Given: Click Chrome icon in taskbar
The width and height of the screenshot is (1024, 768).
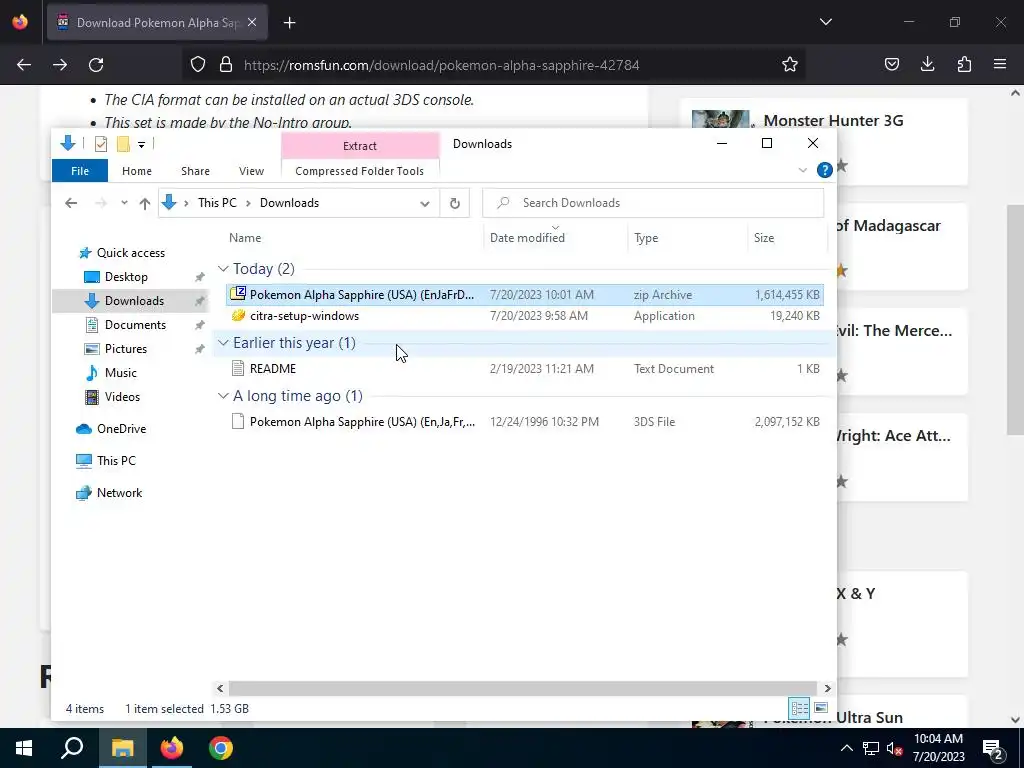Looking at the screenshot, I should coord(221,748).
